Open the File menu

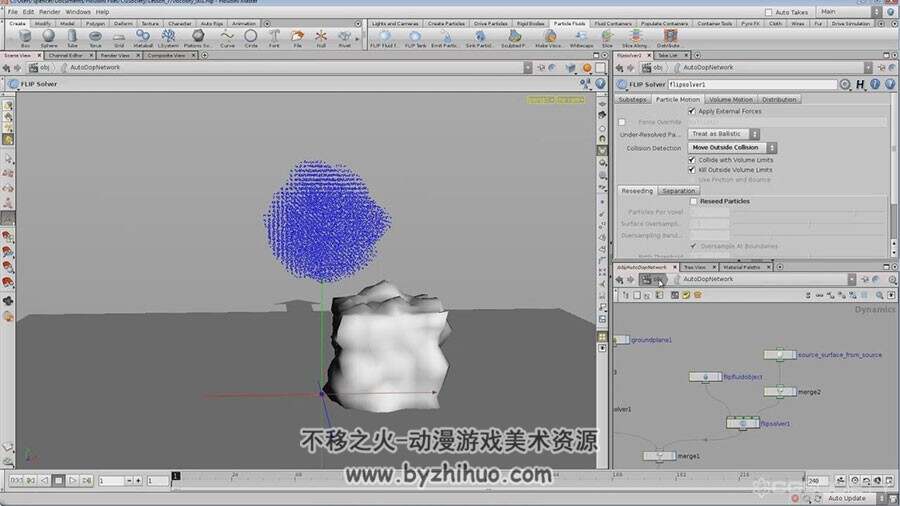point(12,11)
